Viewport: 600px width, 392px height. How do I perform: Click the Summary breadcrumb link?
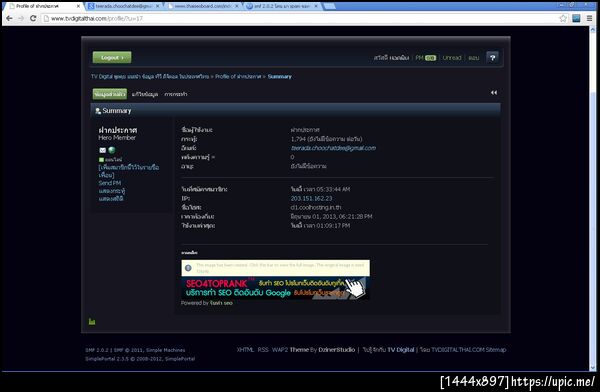[x=279, y=77]
